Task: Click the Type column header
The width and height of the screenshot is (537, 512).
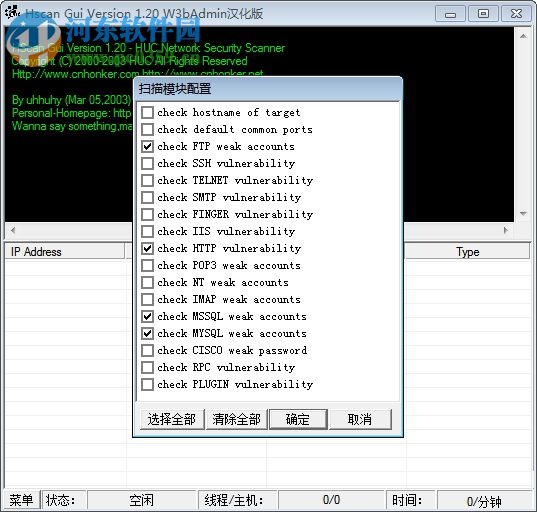Action: 467,252
